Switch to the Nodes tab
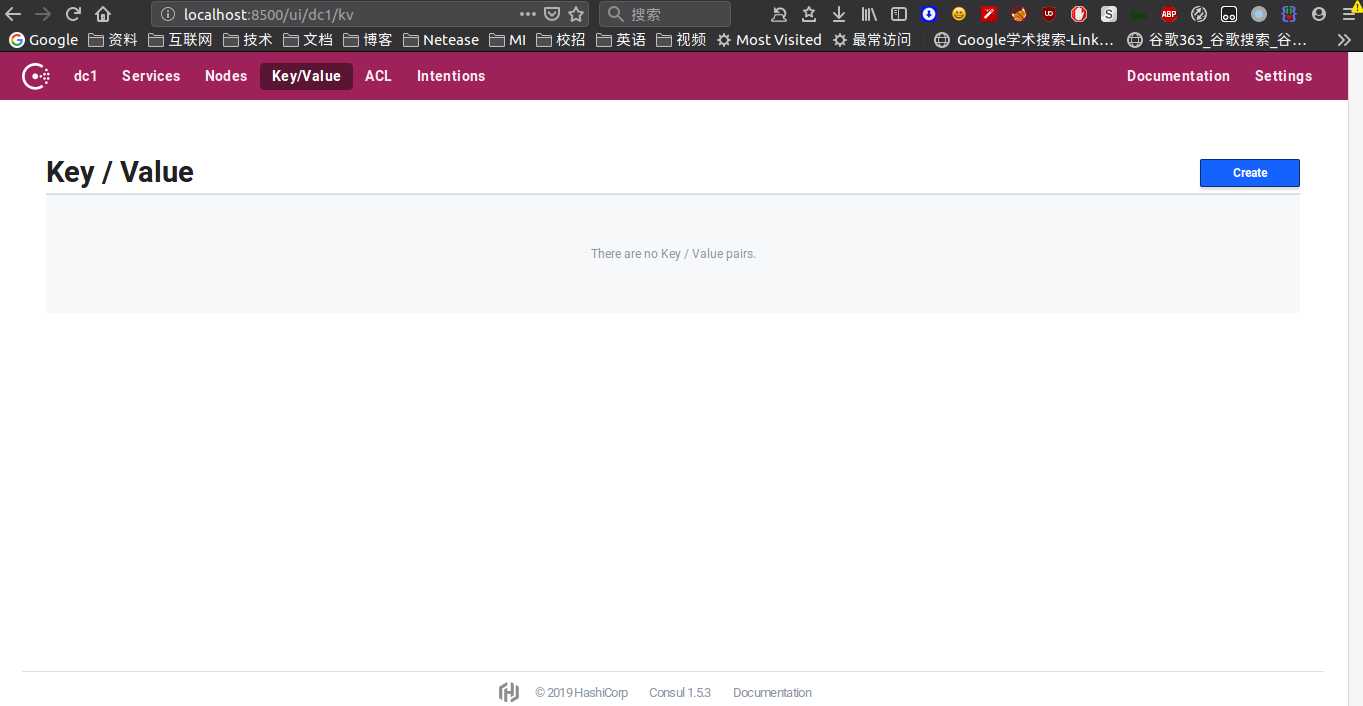1363x706 pixels. click(226, 76)
